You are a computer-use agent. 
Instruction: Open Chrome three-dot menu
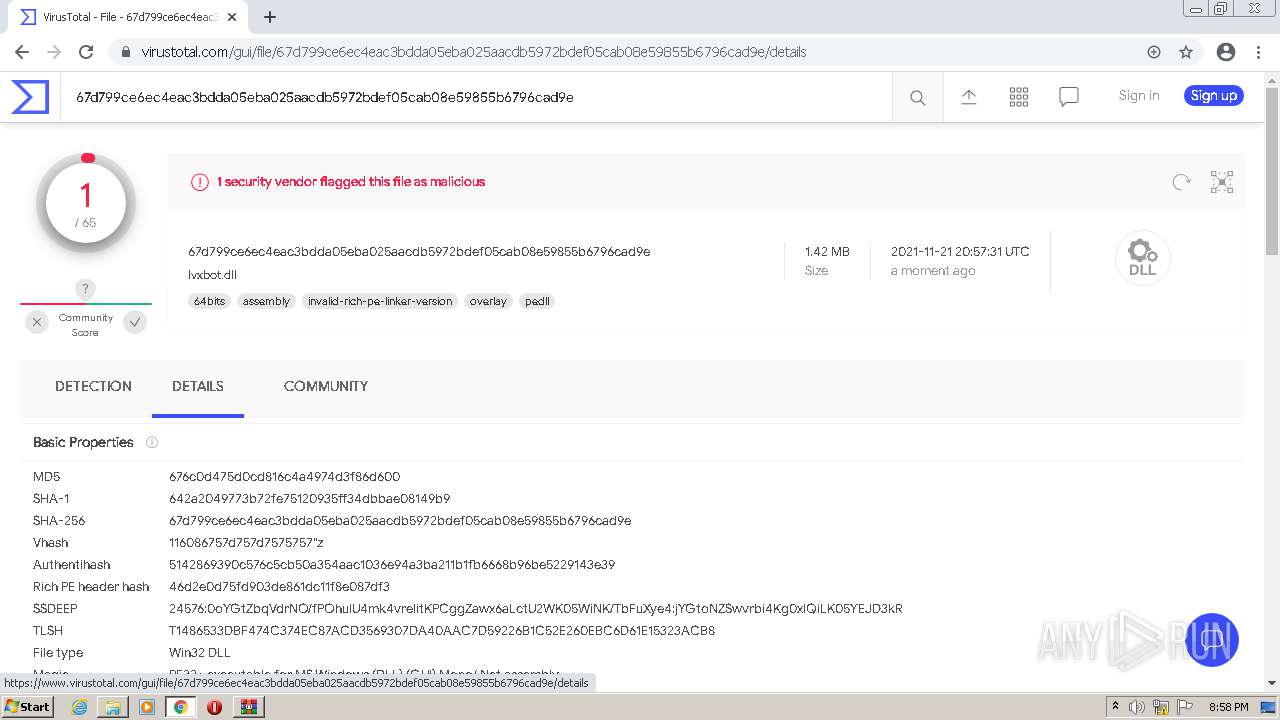[x=1257, y=52]
